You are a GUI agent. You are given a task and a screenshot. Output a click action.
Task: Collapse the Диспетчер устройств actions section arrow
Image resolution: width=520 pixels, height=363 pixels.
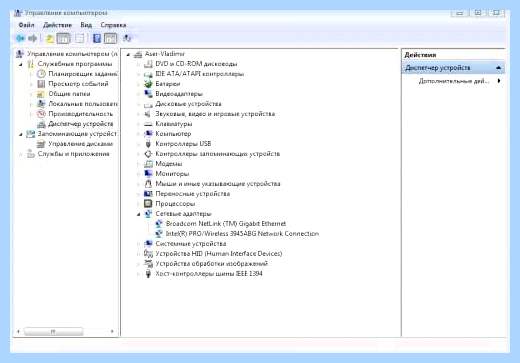coord(499,68)
